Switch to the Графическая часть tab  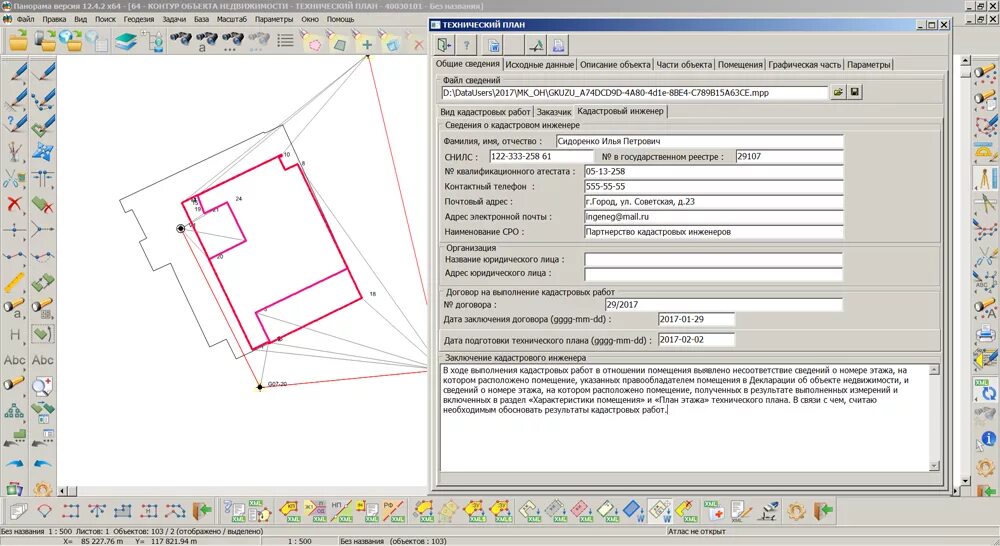coord(804,64)
